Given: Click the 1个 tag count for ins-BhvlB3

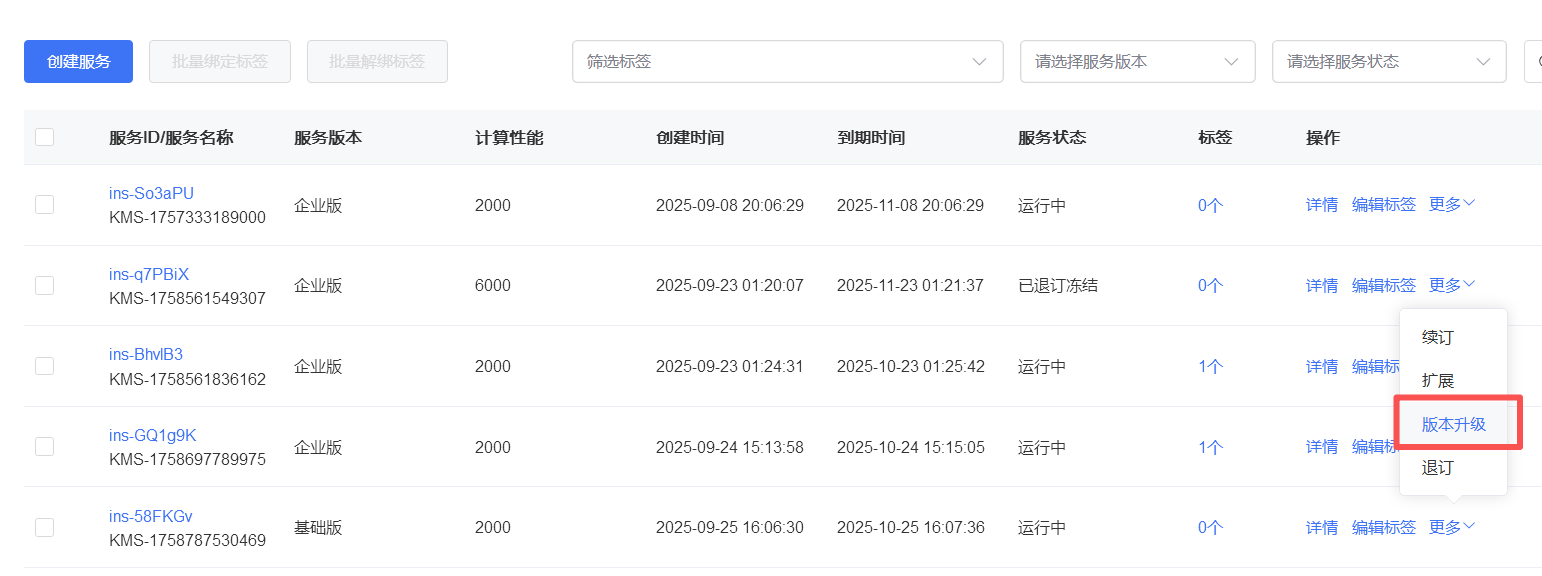Looking at the screenshot, I should pos(1210,366).
